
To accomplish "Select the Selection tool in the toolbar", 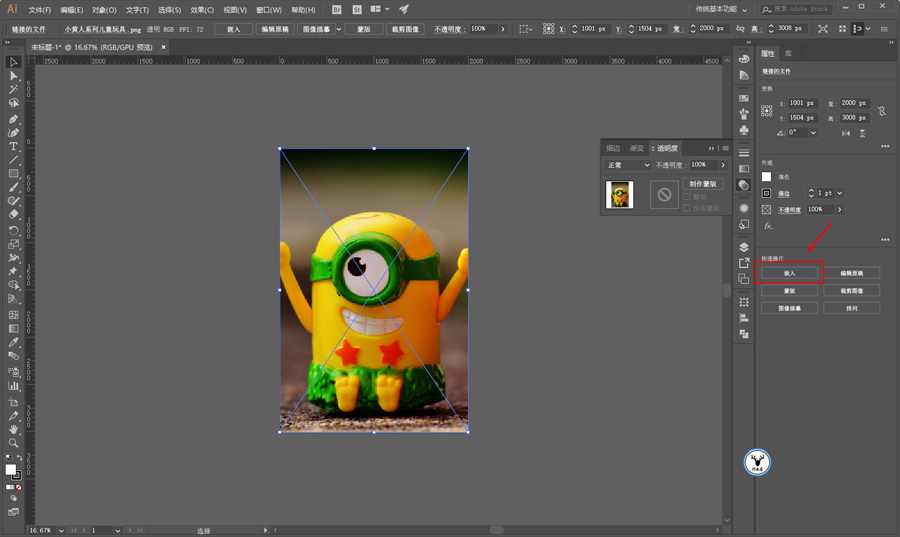I will coord(14,62).
